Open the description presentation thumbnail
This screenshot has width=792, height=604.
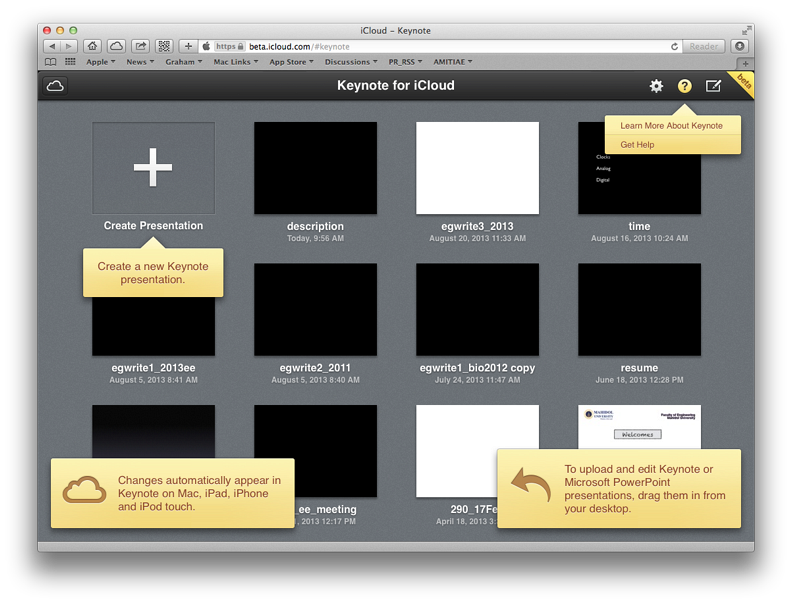pyautogui.click(x=315, y=168)
